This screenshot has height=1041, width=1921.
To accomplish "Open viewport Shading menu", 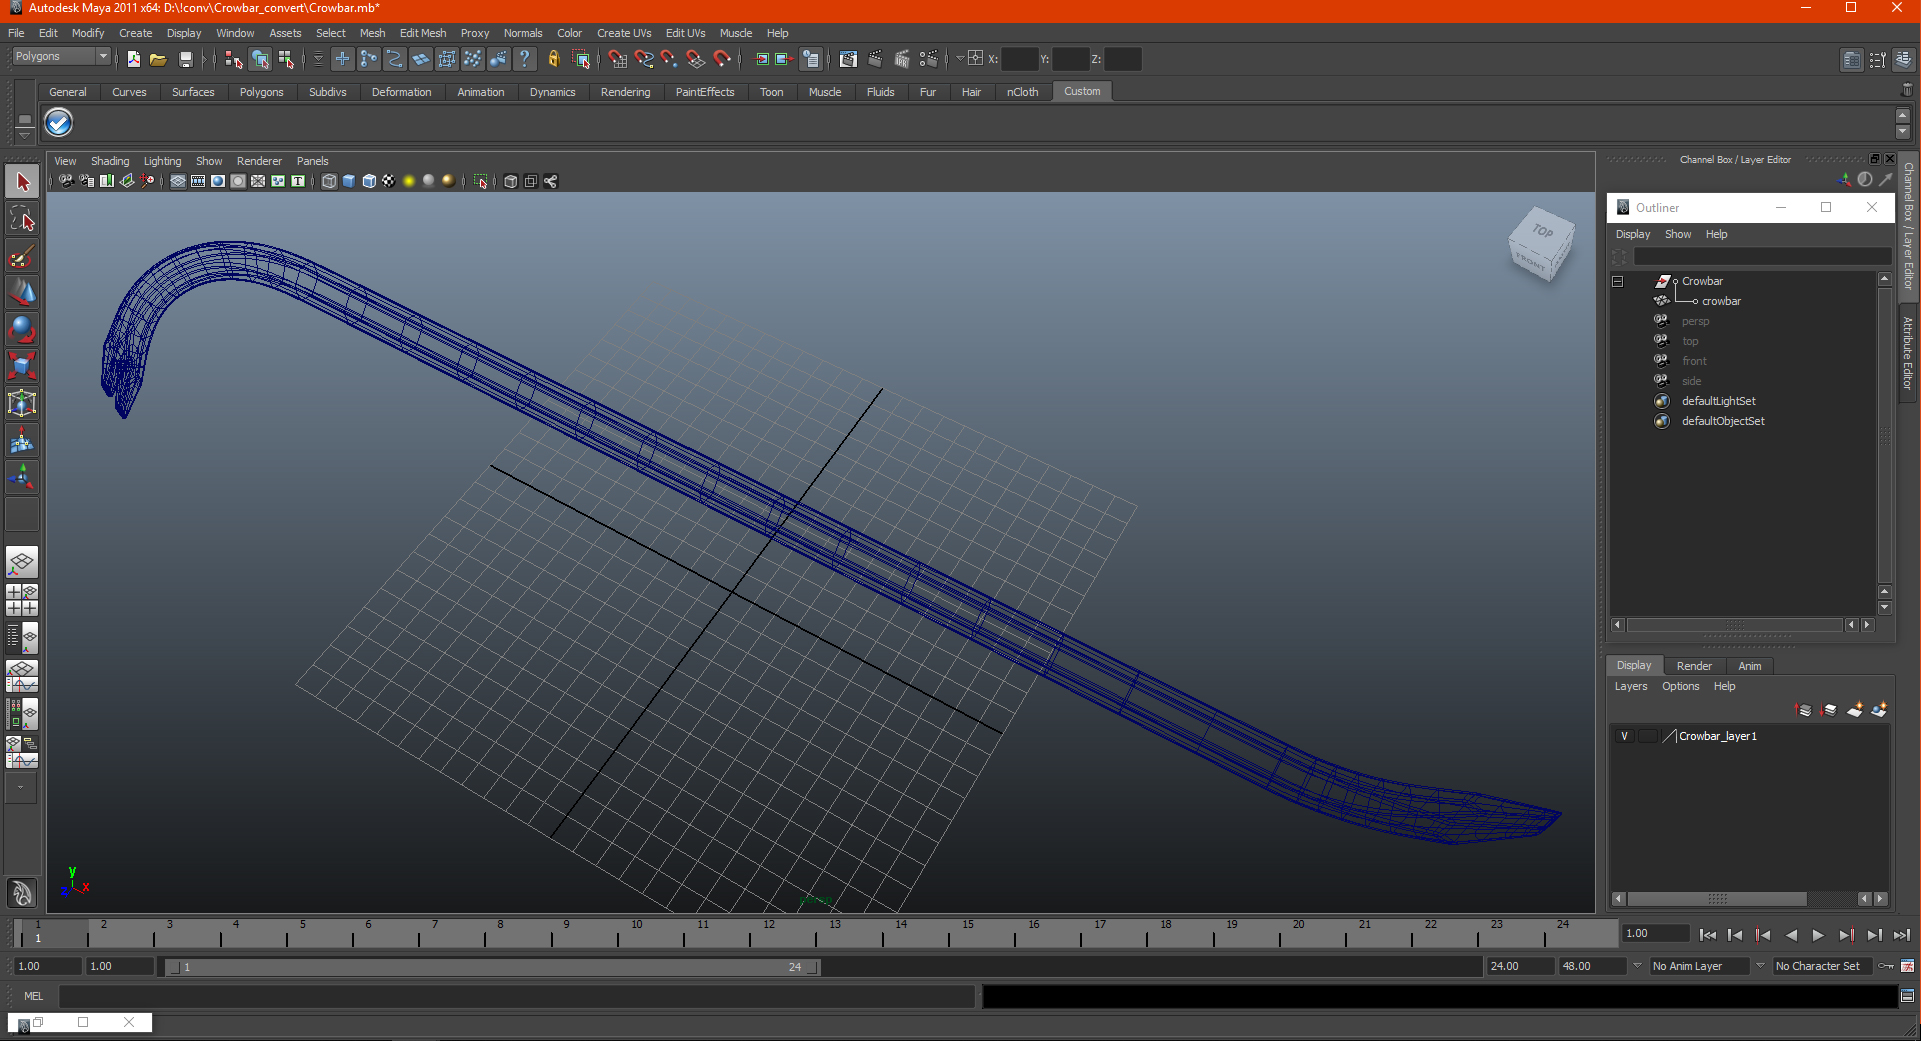I will (x=110, y=161).
